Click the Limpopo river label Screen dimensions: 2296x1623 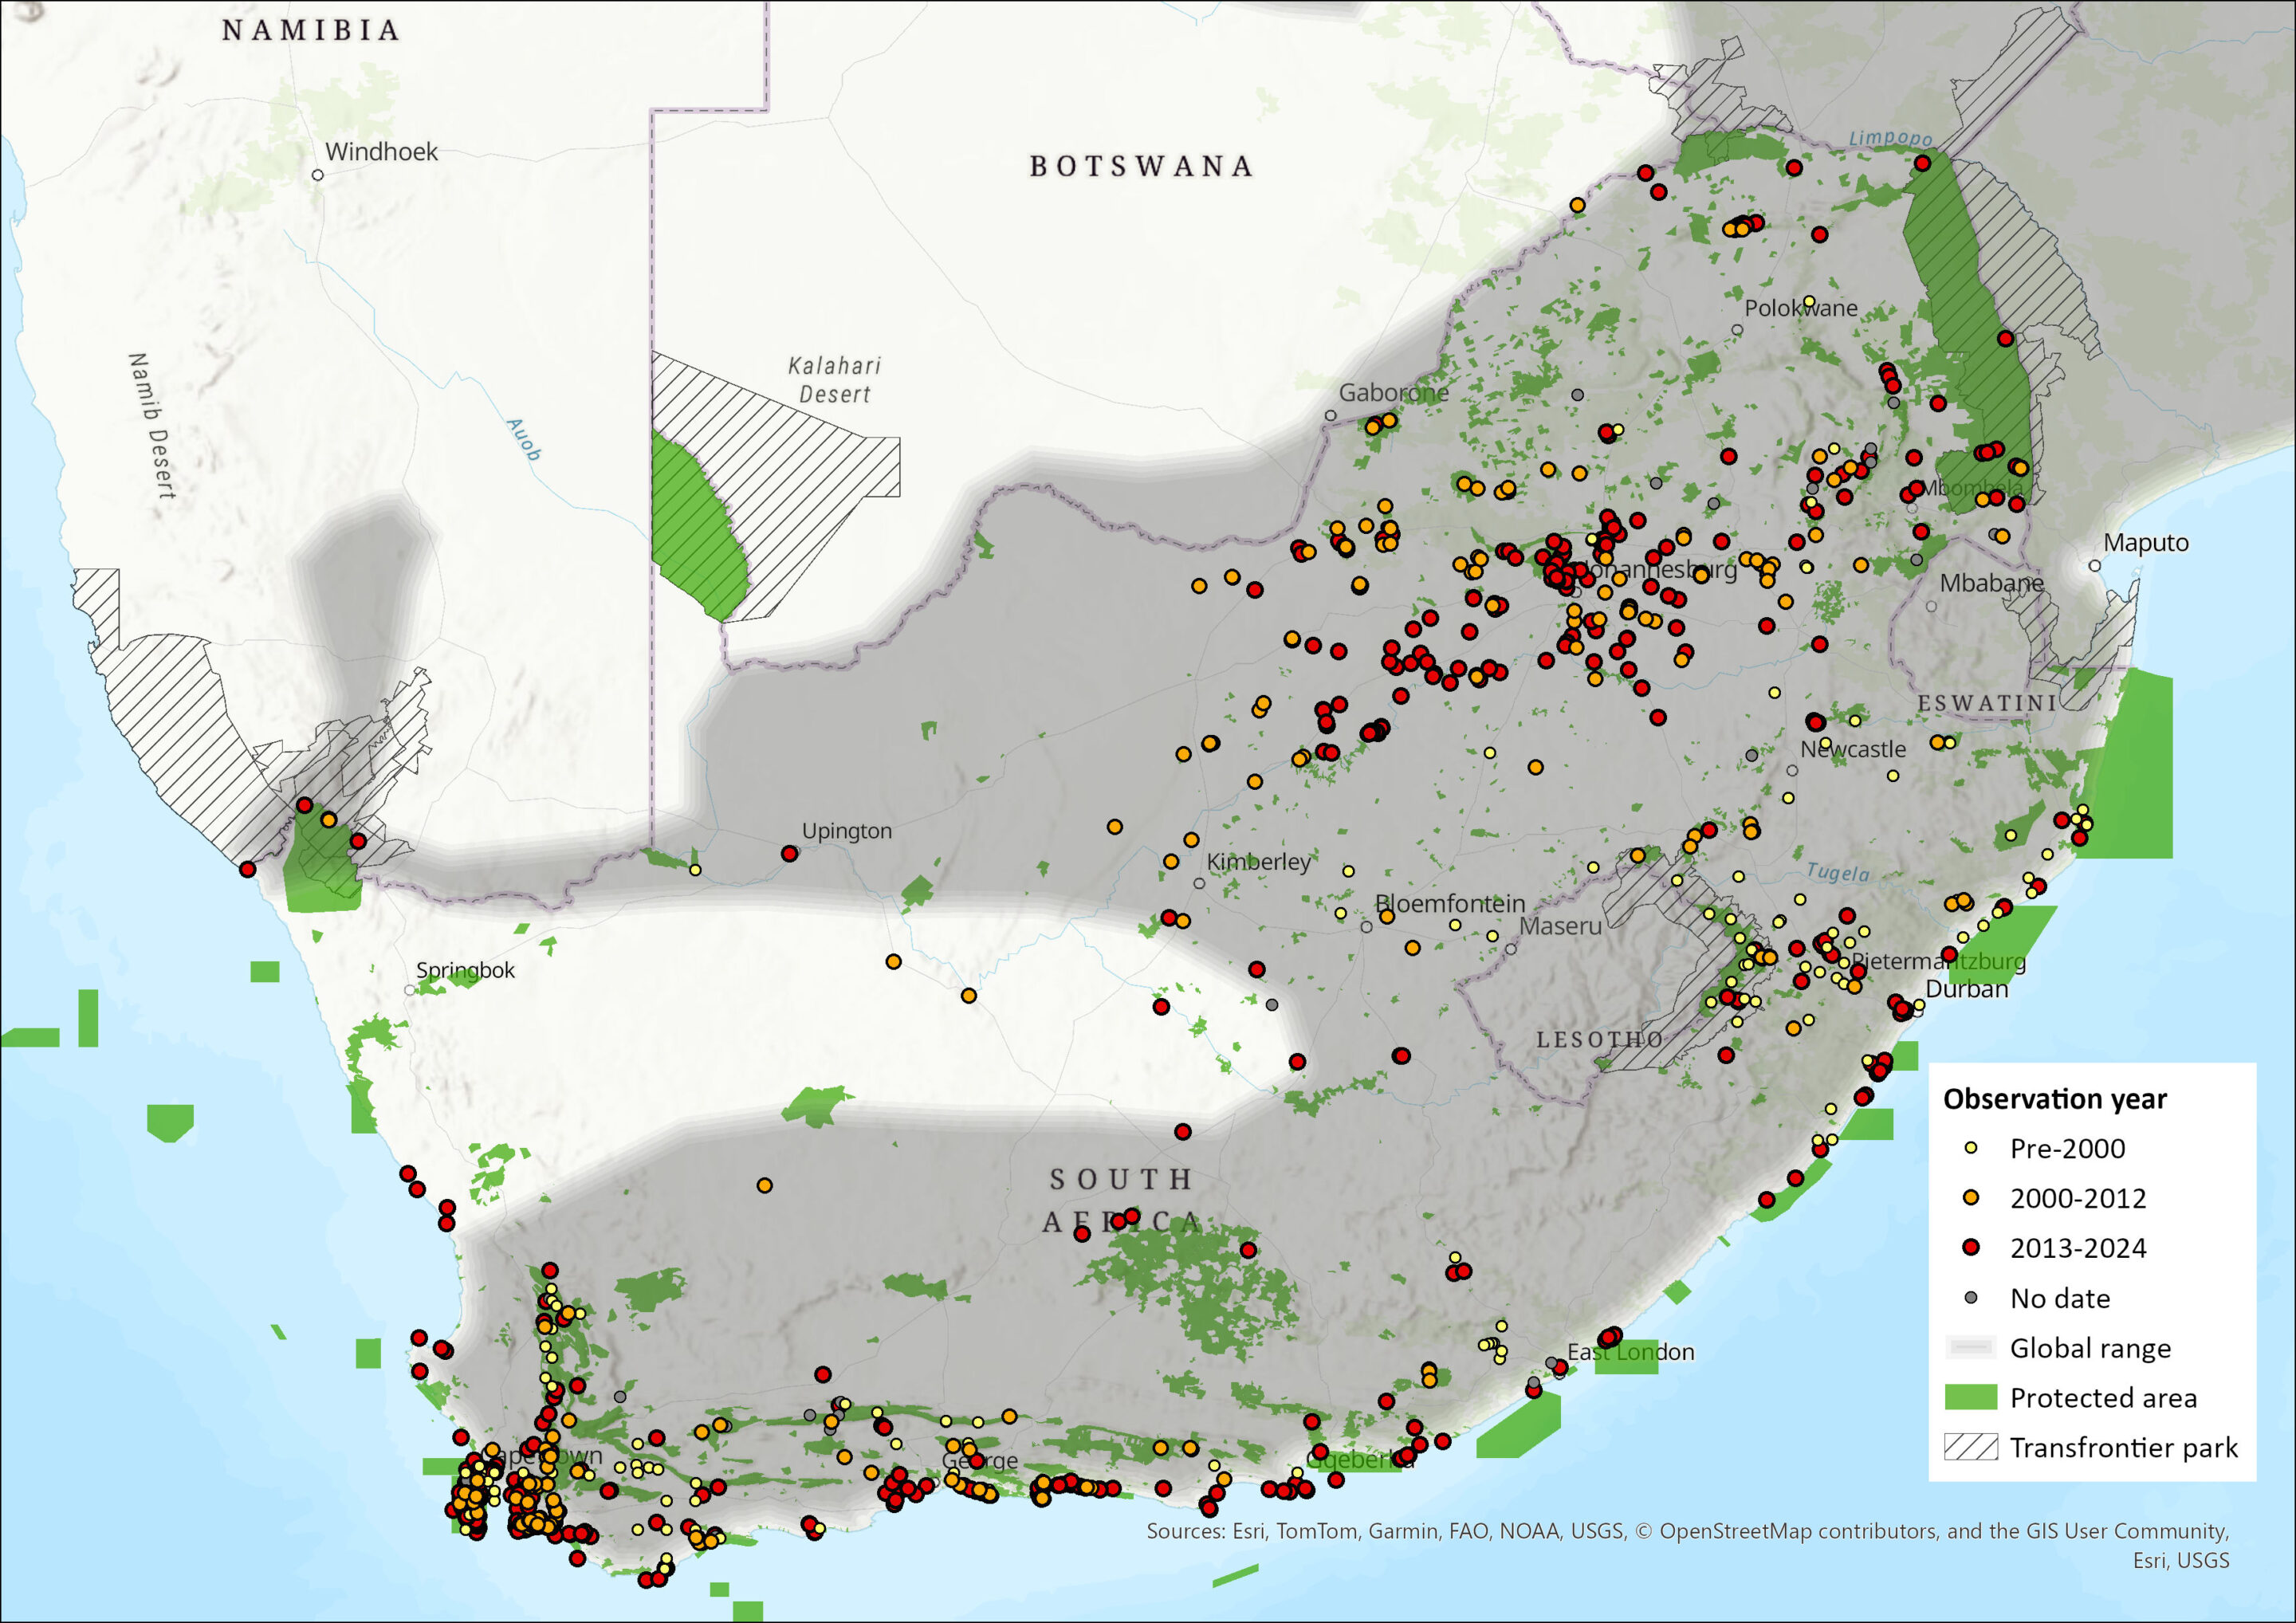pyautogui.click(x=1890, y=139)
